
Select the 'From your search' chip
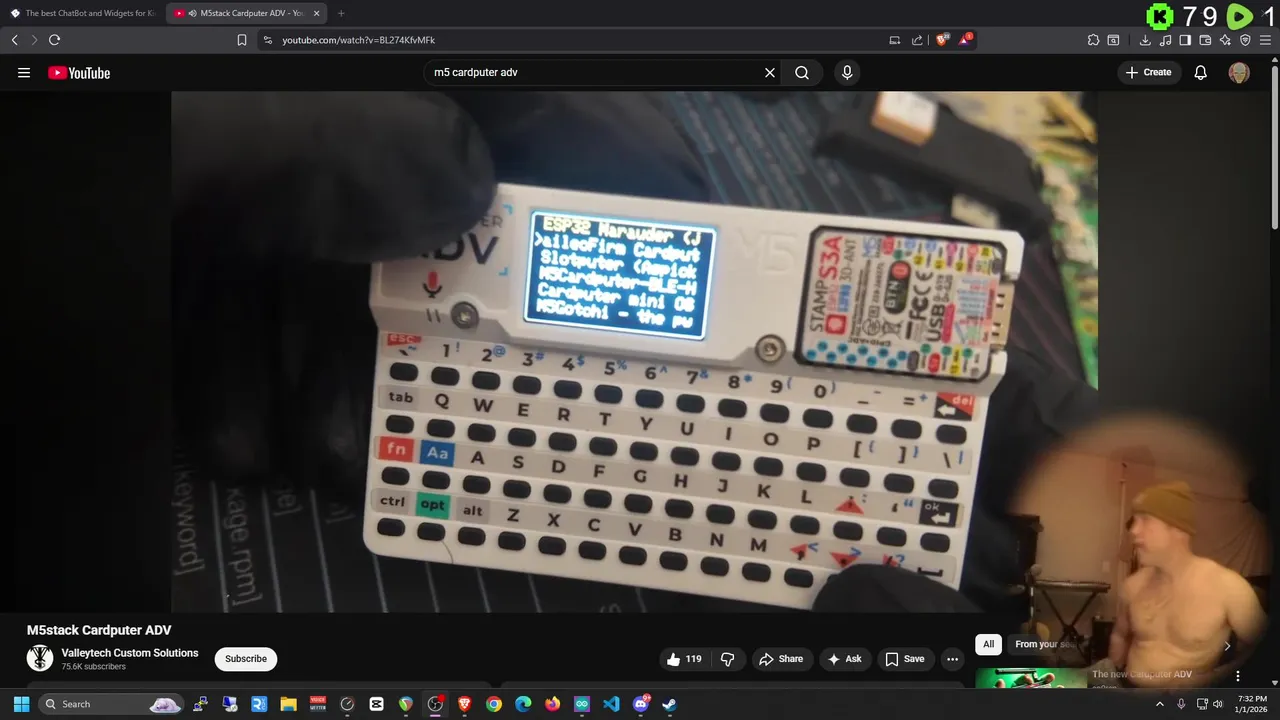1045,644
